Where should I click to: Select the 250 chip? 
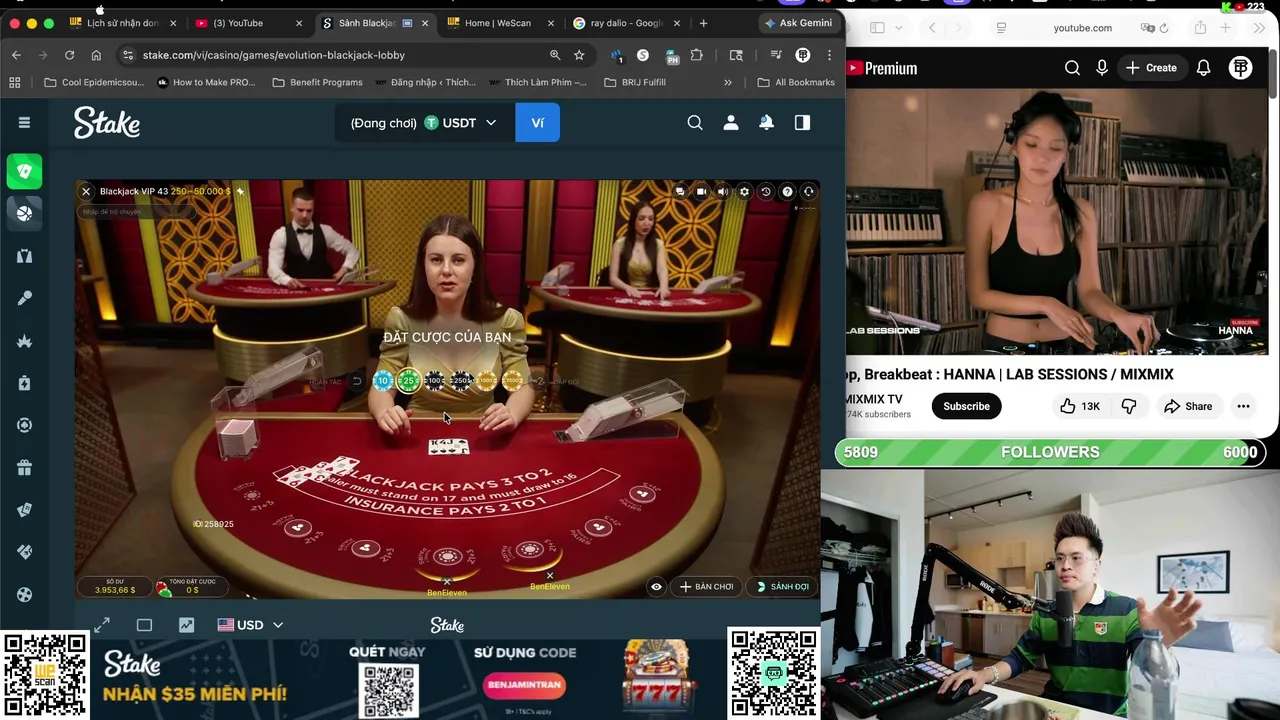point(460,381)
